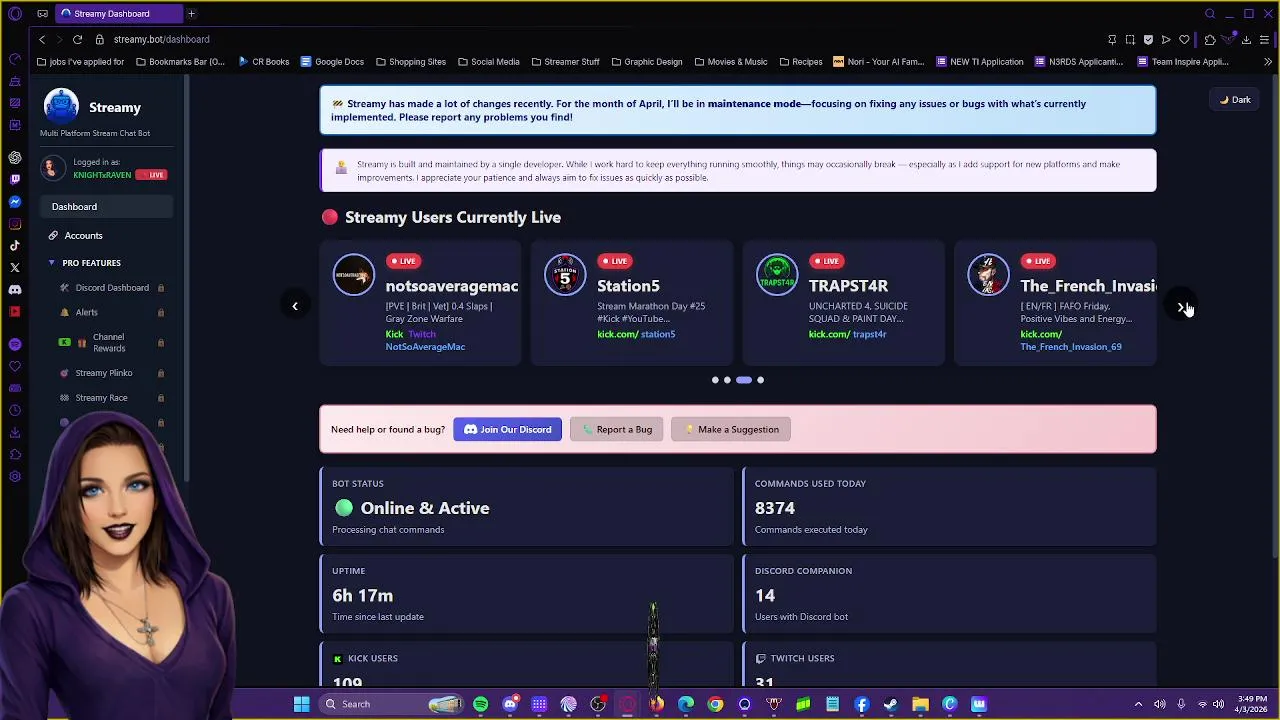The height and width of the screenshot is (720, 1280).
Task: Click the TRAPST4R streamer avatar
Action: click(x=777, y=275)
